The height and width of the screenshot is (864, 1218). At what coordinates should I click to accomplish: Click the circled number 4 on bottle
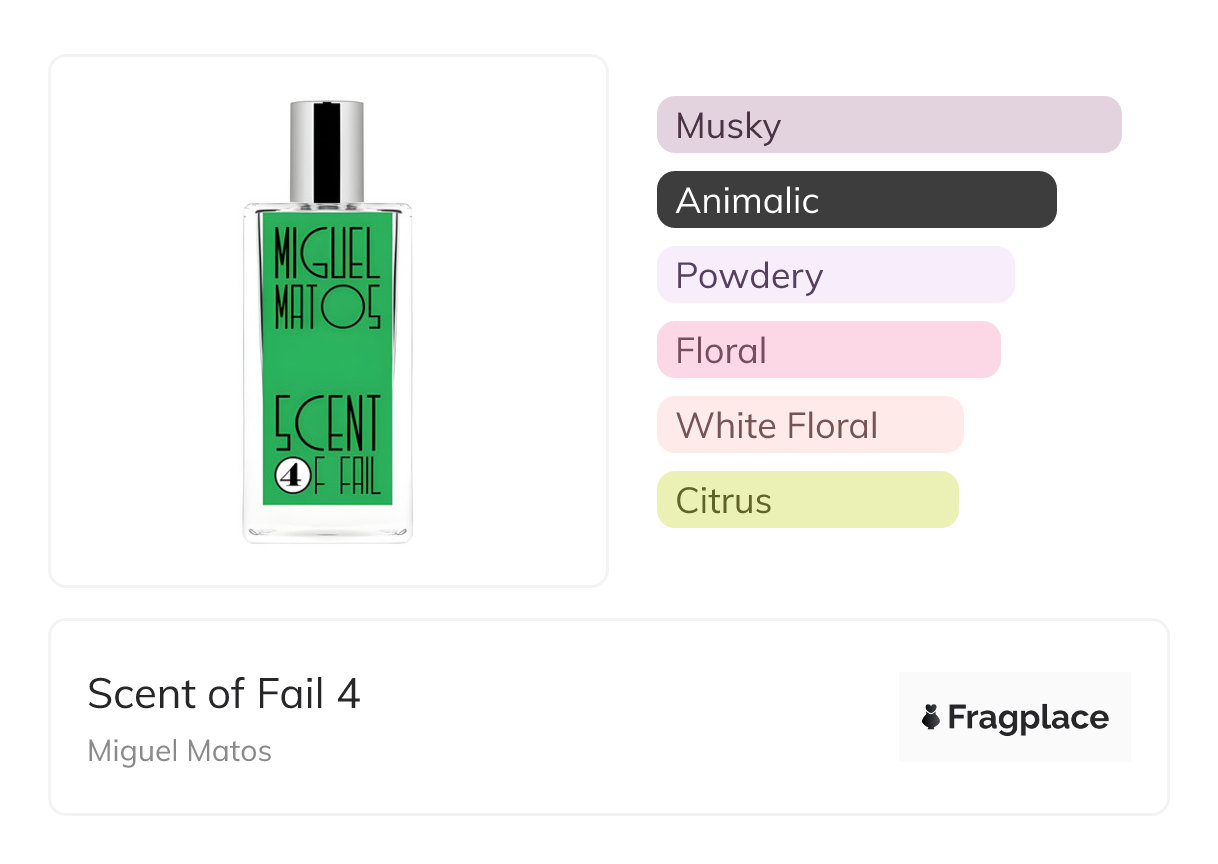[290, 477]
